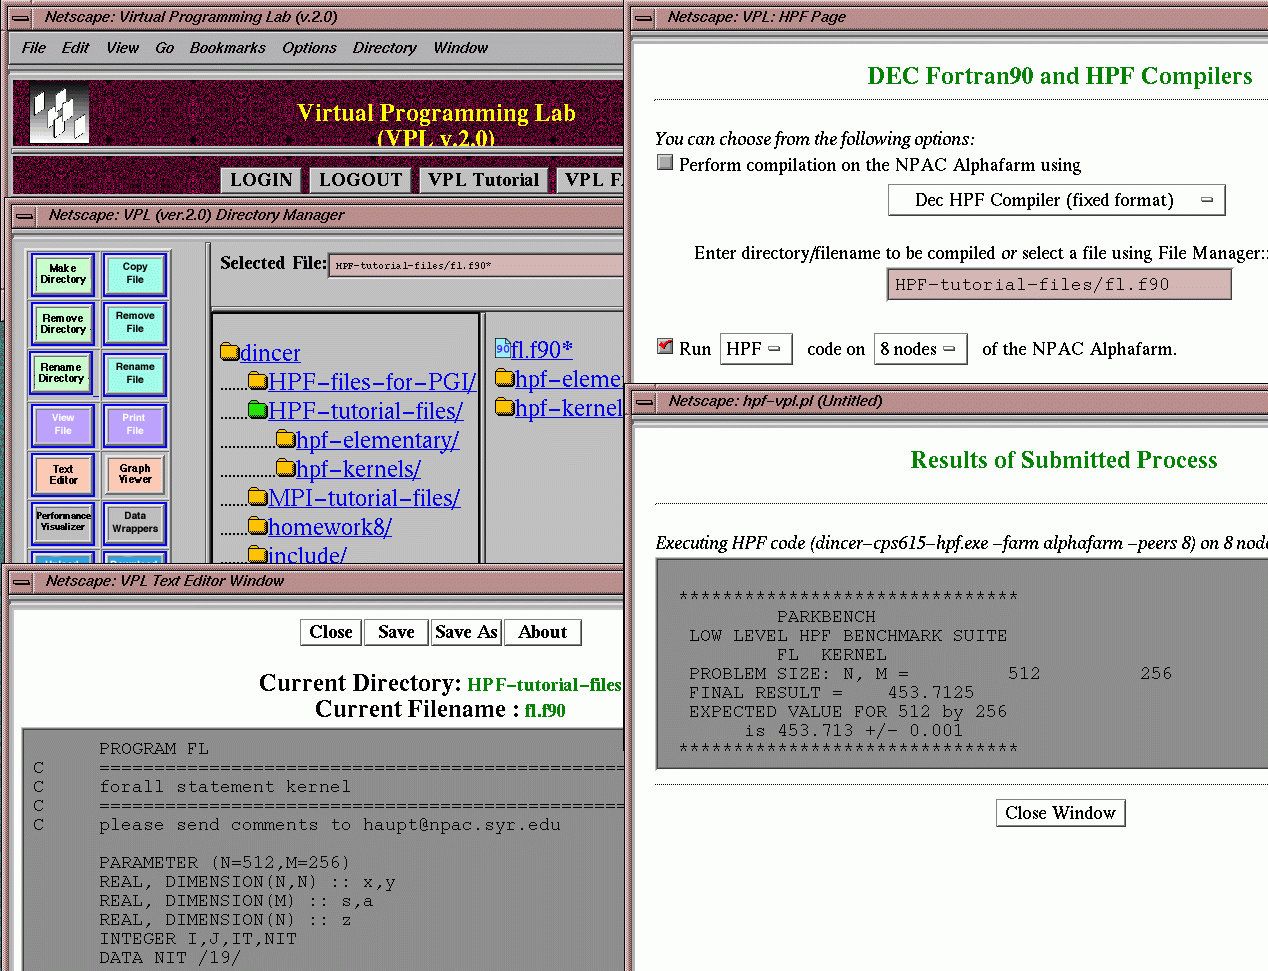Viewport: 1268px width, 971px height.
Task: Click Close in the Text Editor
Action: [x=330, y=632]
